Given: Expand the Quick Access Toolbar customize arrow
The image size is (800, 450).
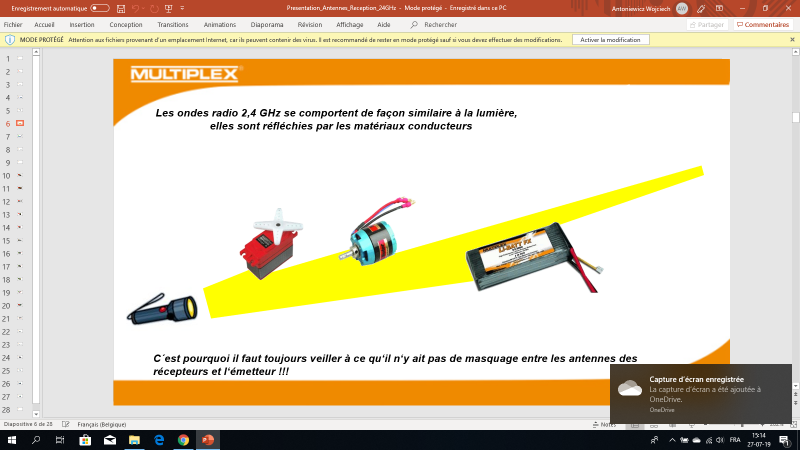Looking at the screenshot, I should point(184,8).
